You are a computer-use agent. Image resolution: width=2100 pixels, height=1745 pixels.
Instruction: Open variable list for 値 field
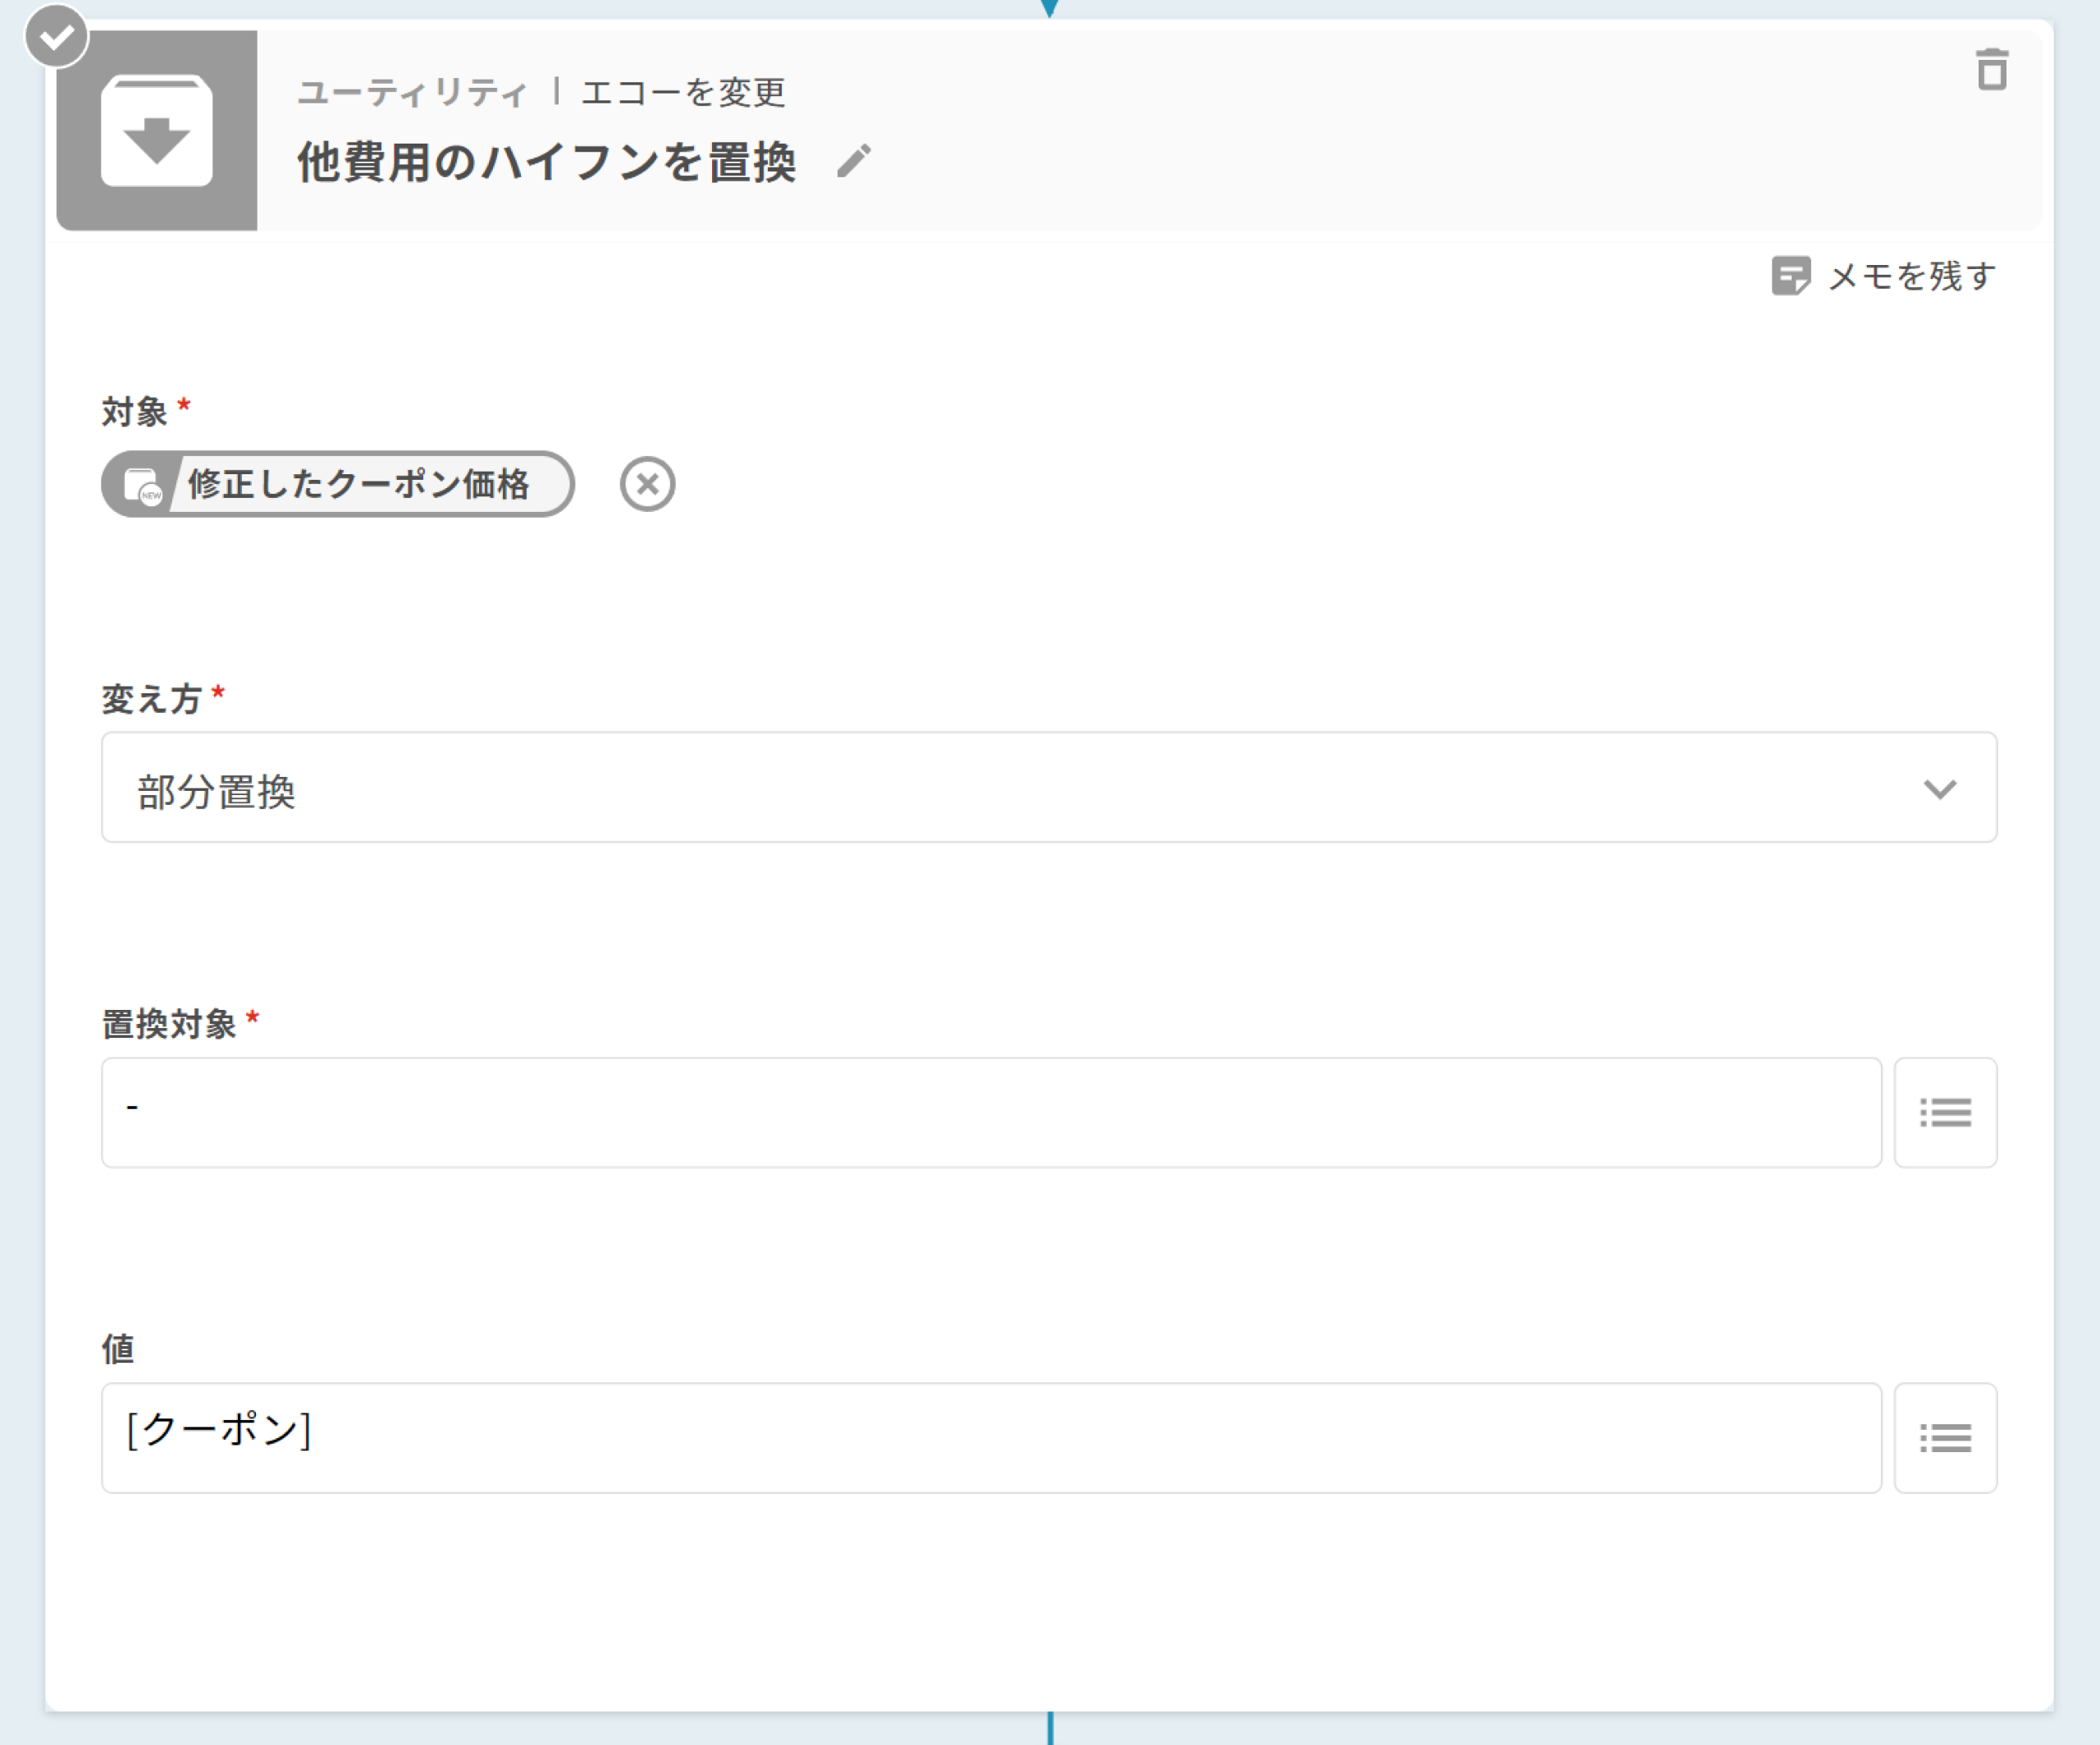[x=1944, y=1438]
